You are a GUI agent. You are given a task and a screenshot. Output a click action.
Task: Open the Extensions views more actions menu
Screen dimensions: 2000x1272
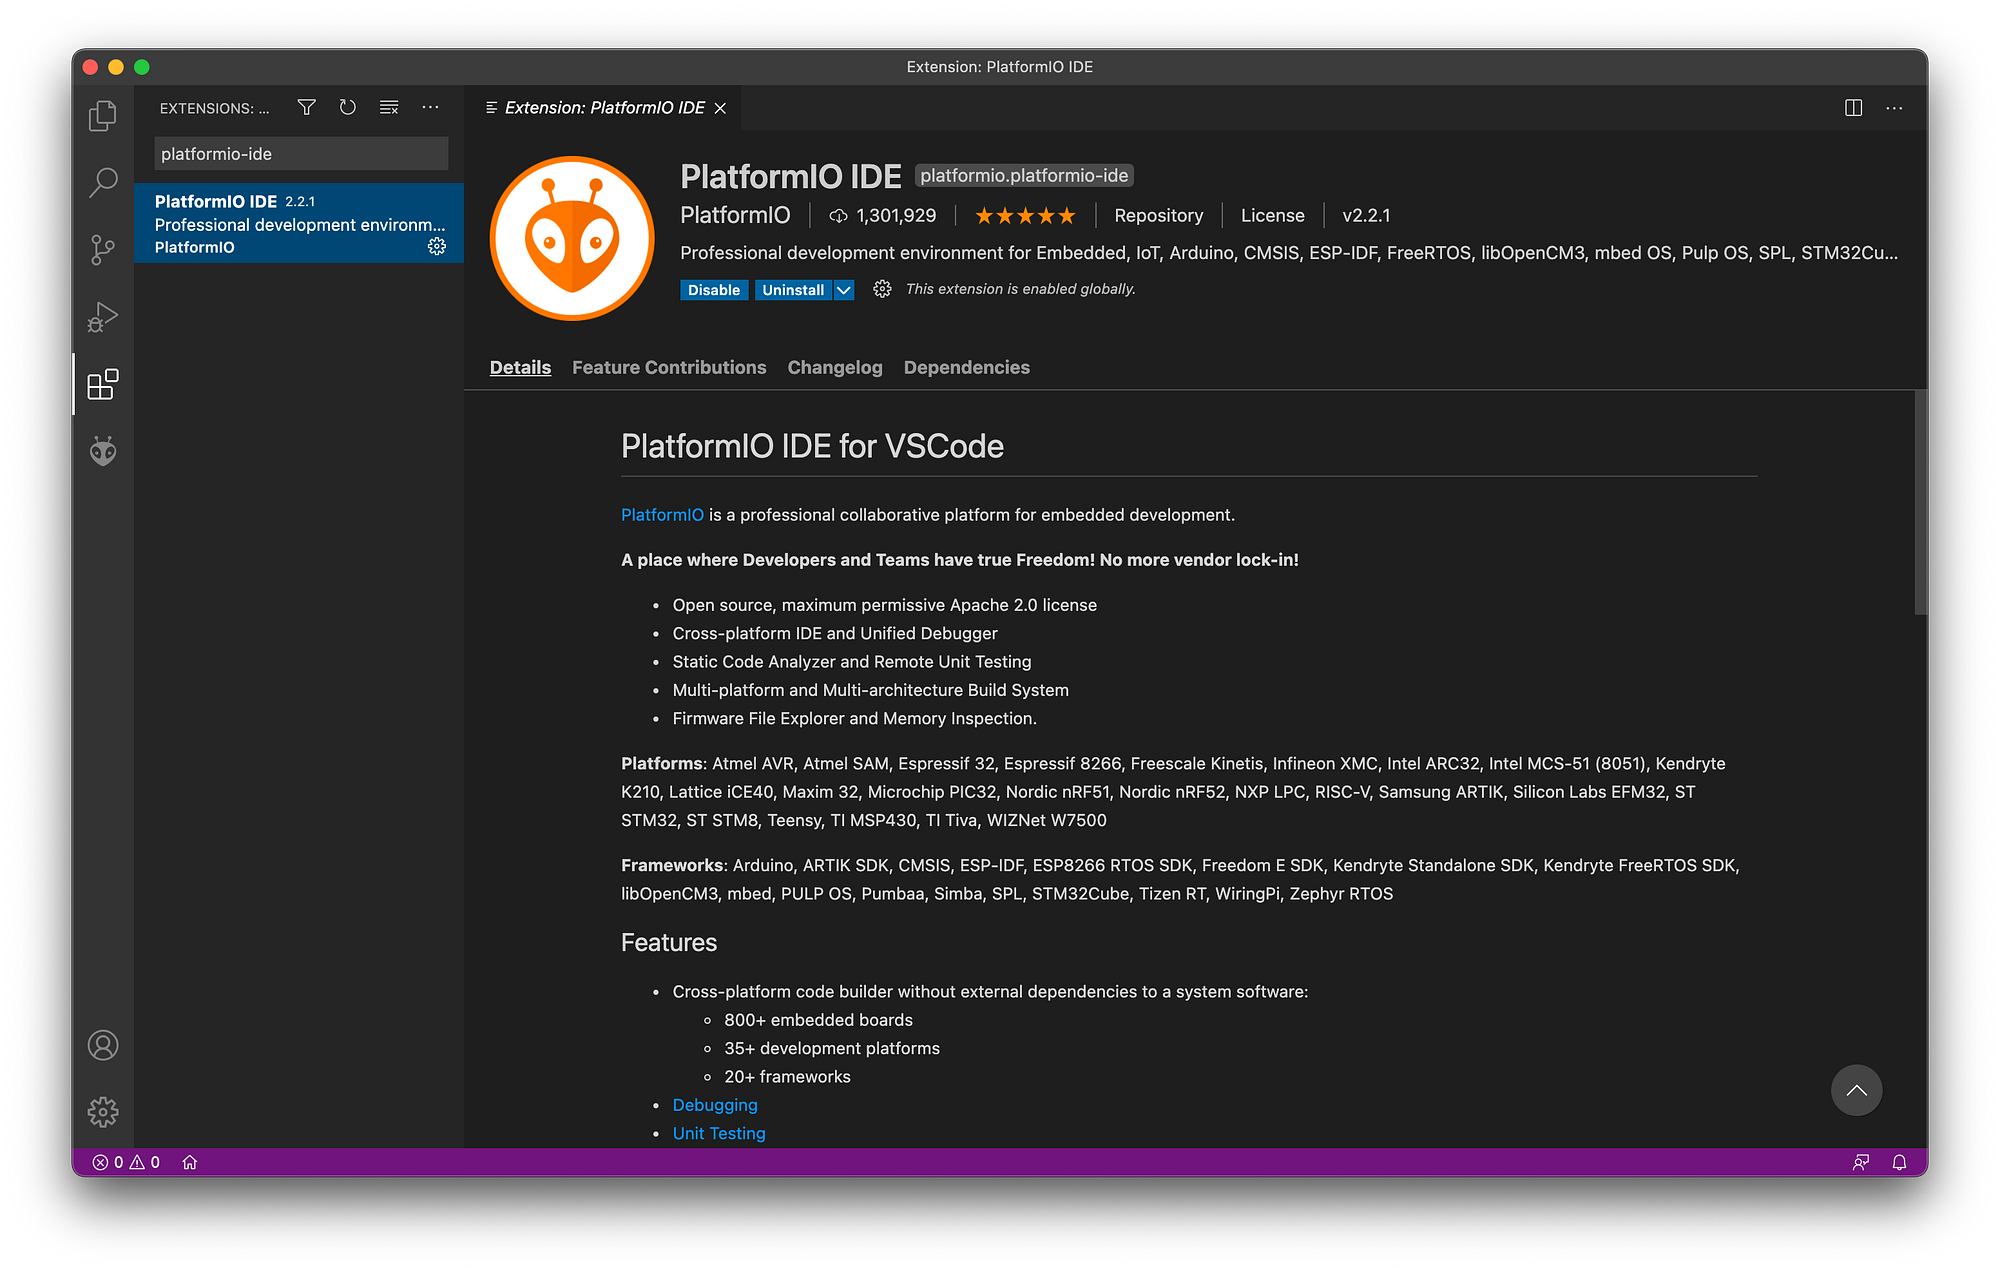click(x=430, y=107)
